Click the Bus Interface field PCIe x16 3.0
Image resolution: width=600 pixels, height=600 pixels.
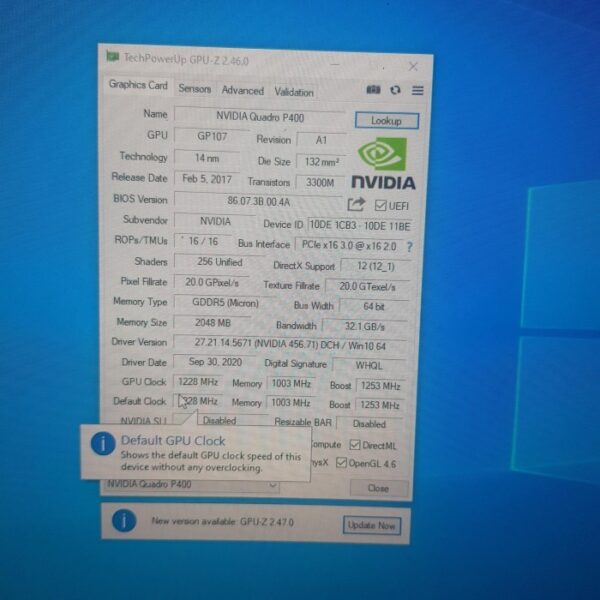coord(349,245)
